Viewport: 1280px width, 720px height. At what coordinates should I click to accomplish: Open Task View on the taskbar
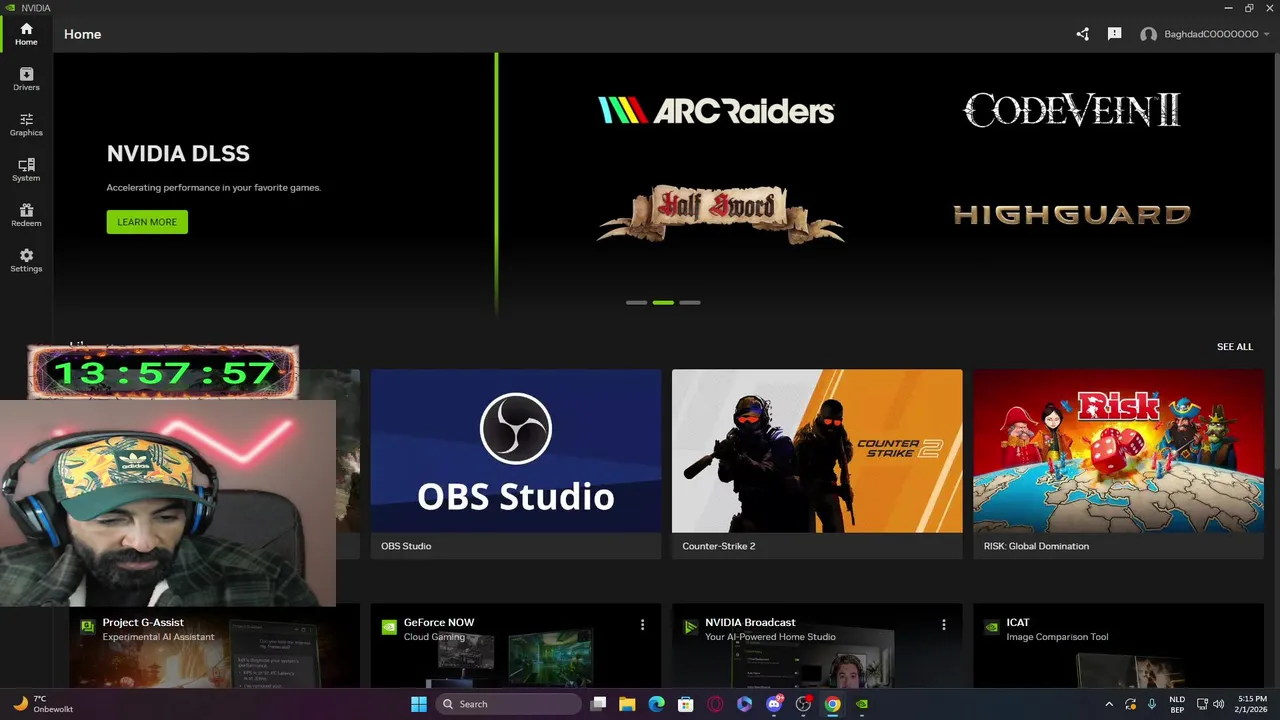[x=598, y=704]
